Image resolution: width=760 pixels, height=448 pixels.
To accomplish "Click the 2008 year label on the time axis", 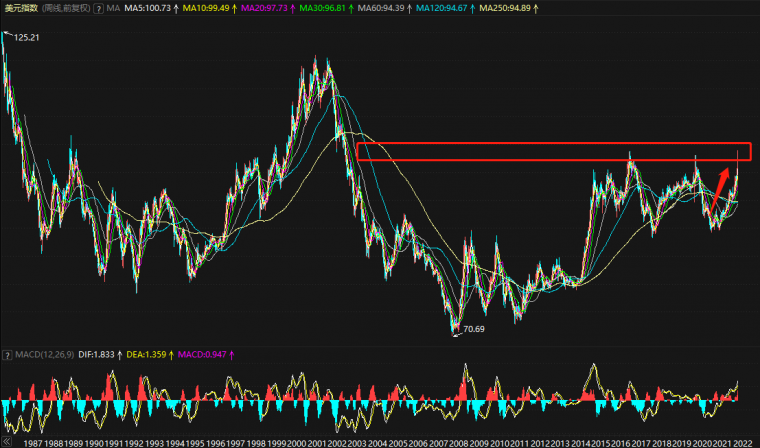I will (x=459, y=443).
